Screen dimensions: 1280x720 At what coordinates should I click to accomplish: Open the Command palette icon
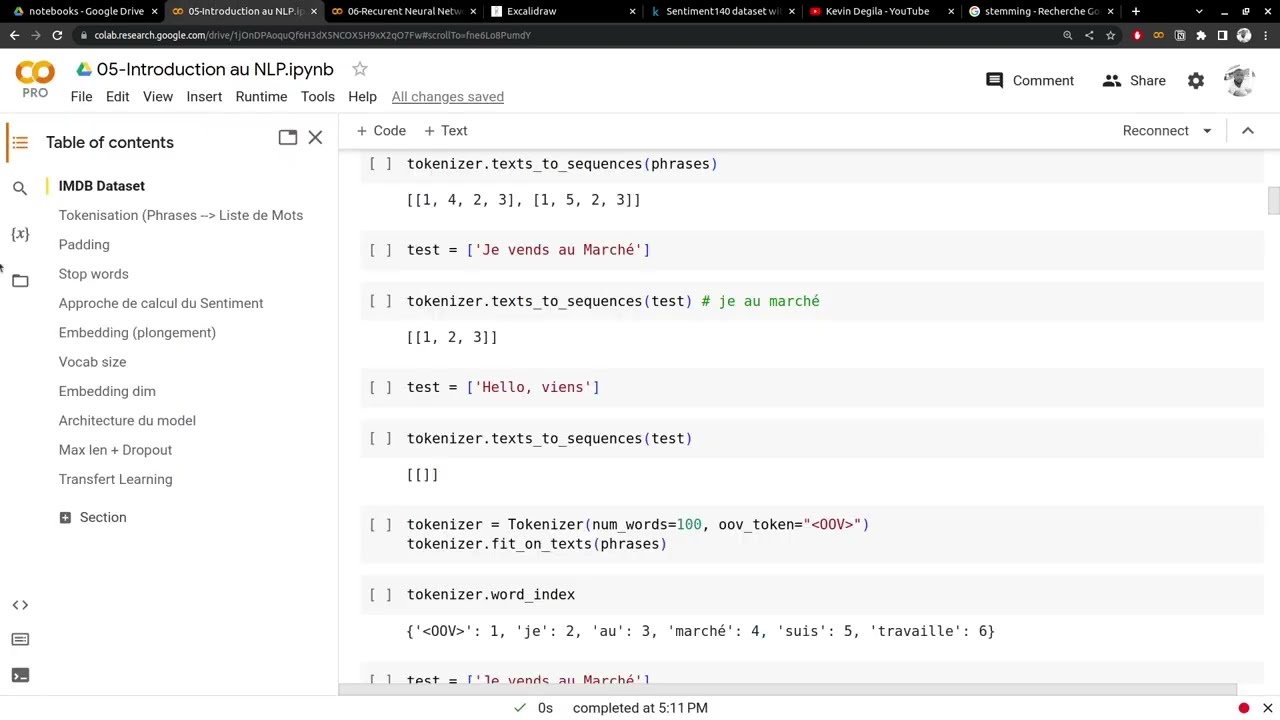point(20,640)
